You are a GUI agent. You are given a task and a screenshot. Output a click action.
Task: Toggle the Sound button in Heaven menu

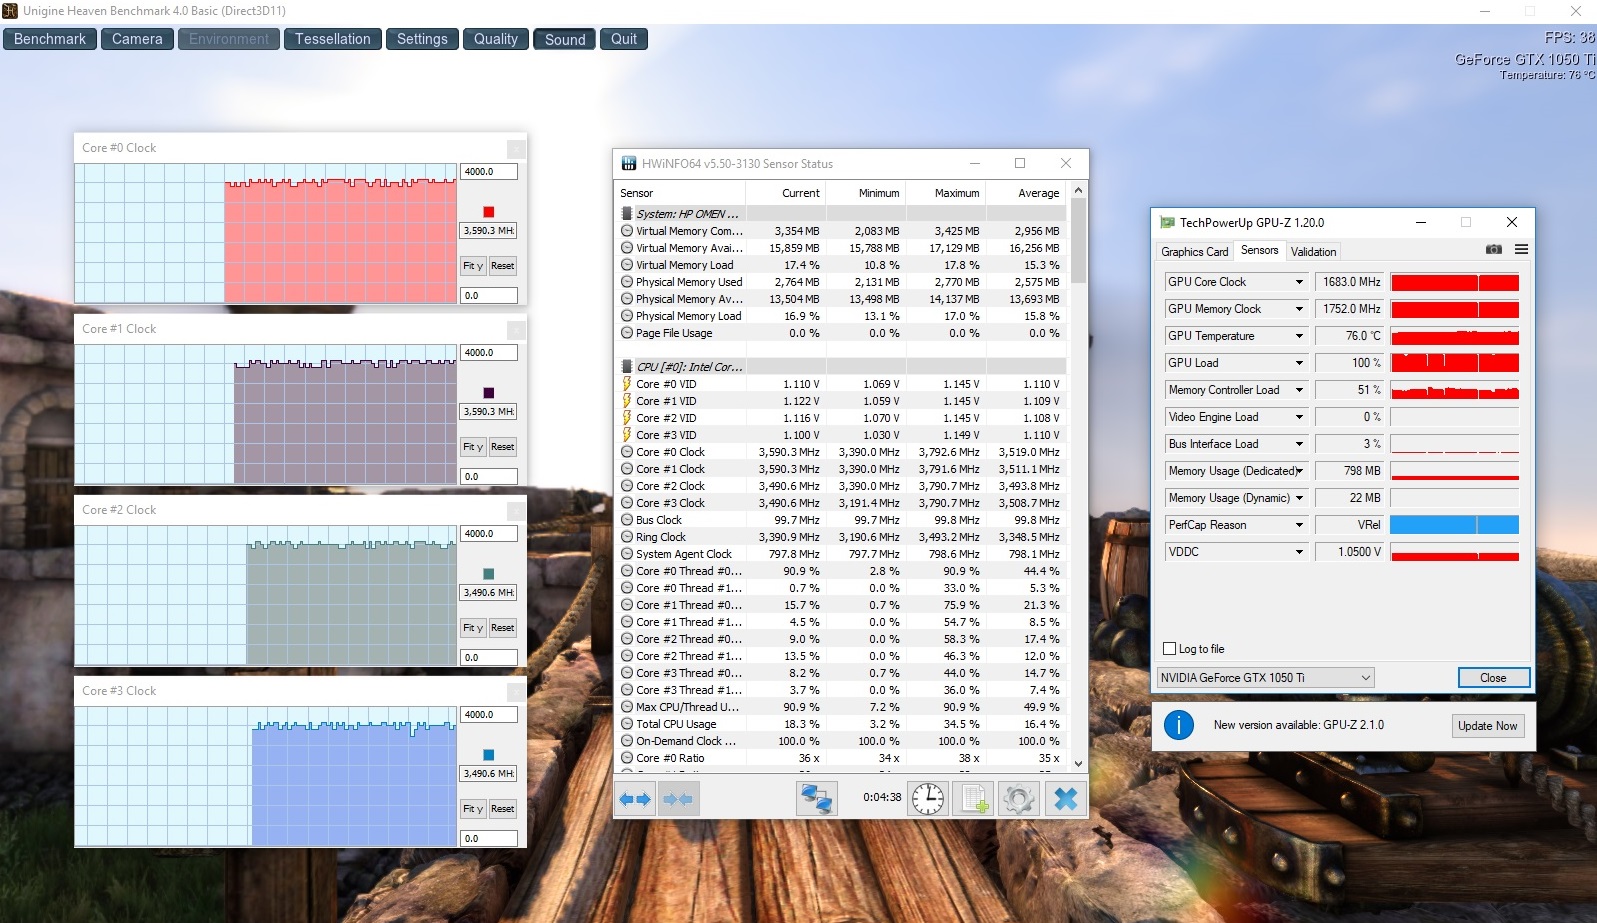click(x=565, y=39)
